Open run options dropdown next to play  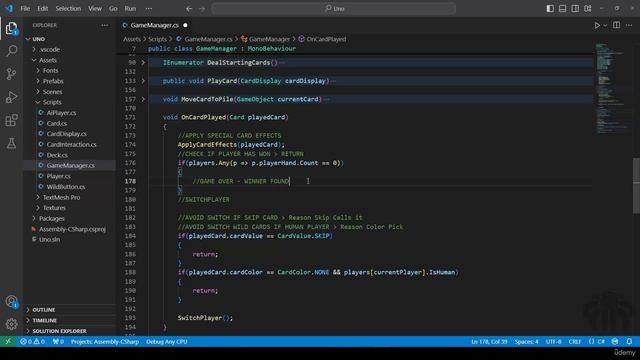(605, 25)
